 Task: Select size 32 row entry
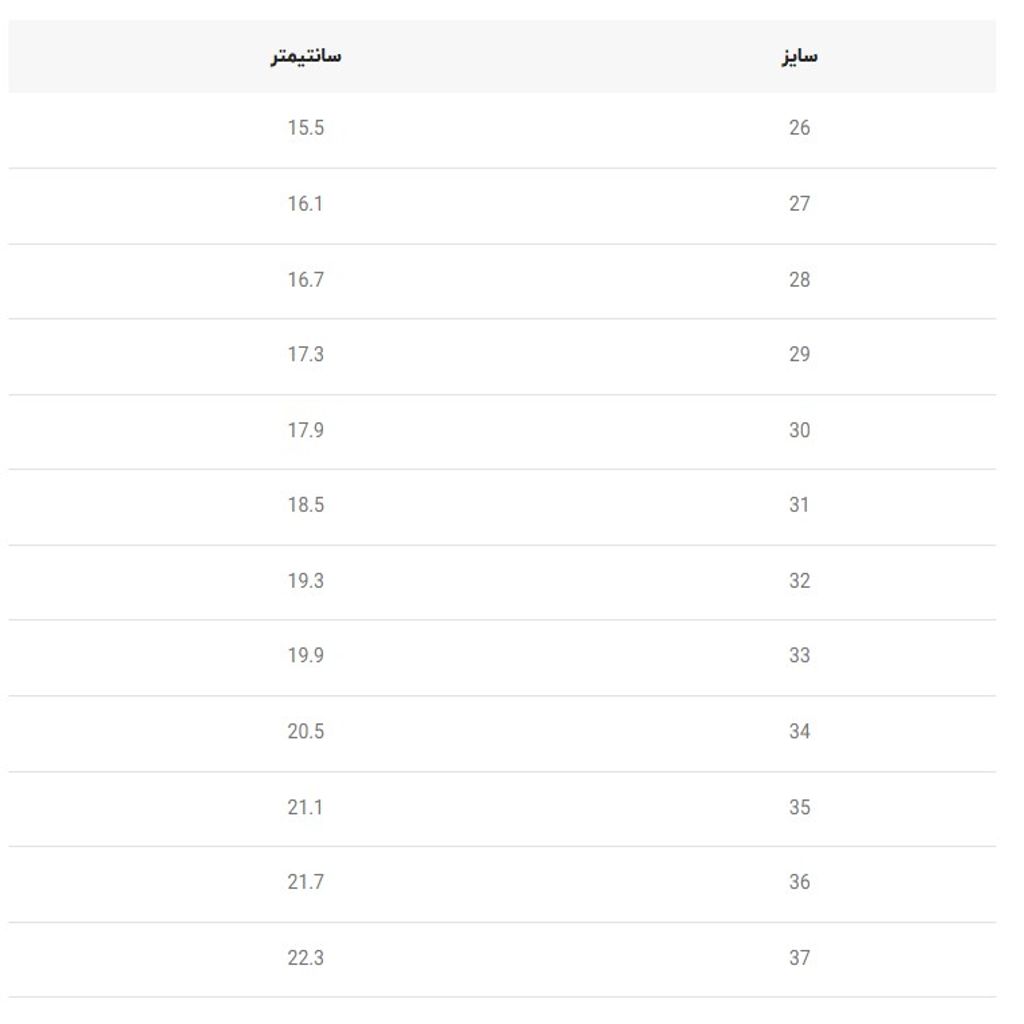(799, 581)
